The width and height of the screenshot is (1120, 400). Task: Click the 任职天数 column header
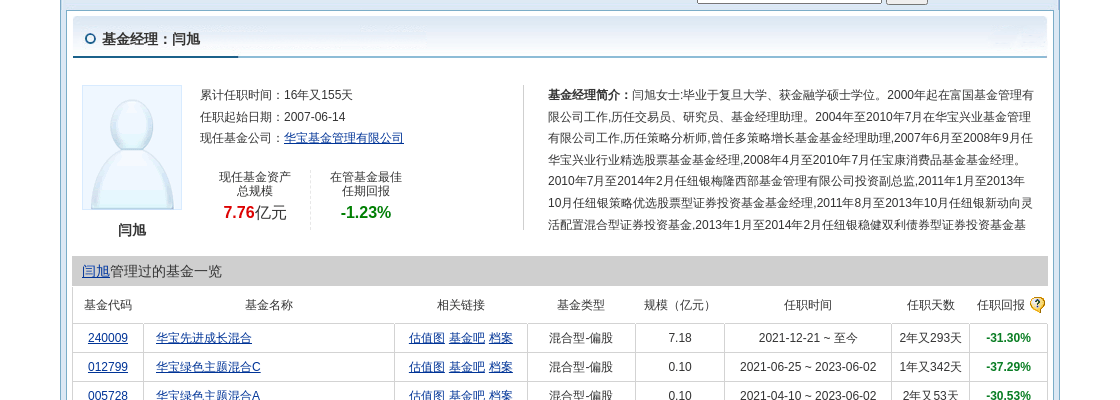(931, 305)
